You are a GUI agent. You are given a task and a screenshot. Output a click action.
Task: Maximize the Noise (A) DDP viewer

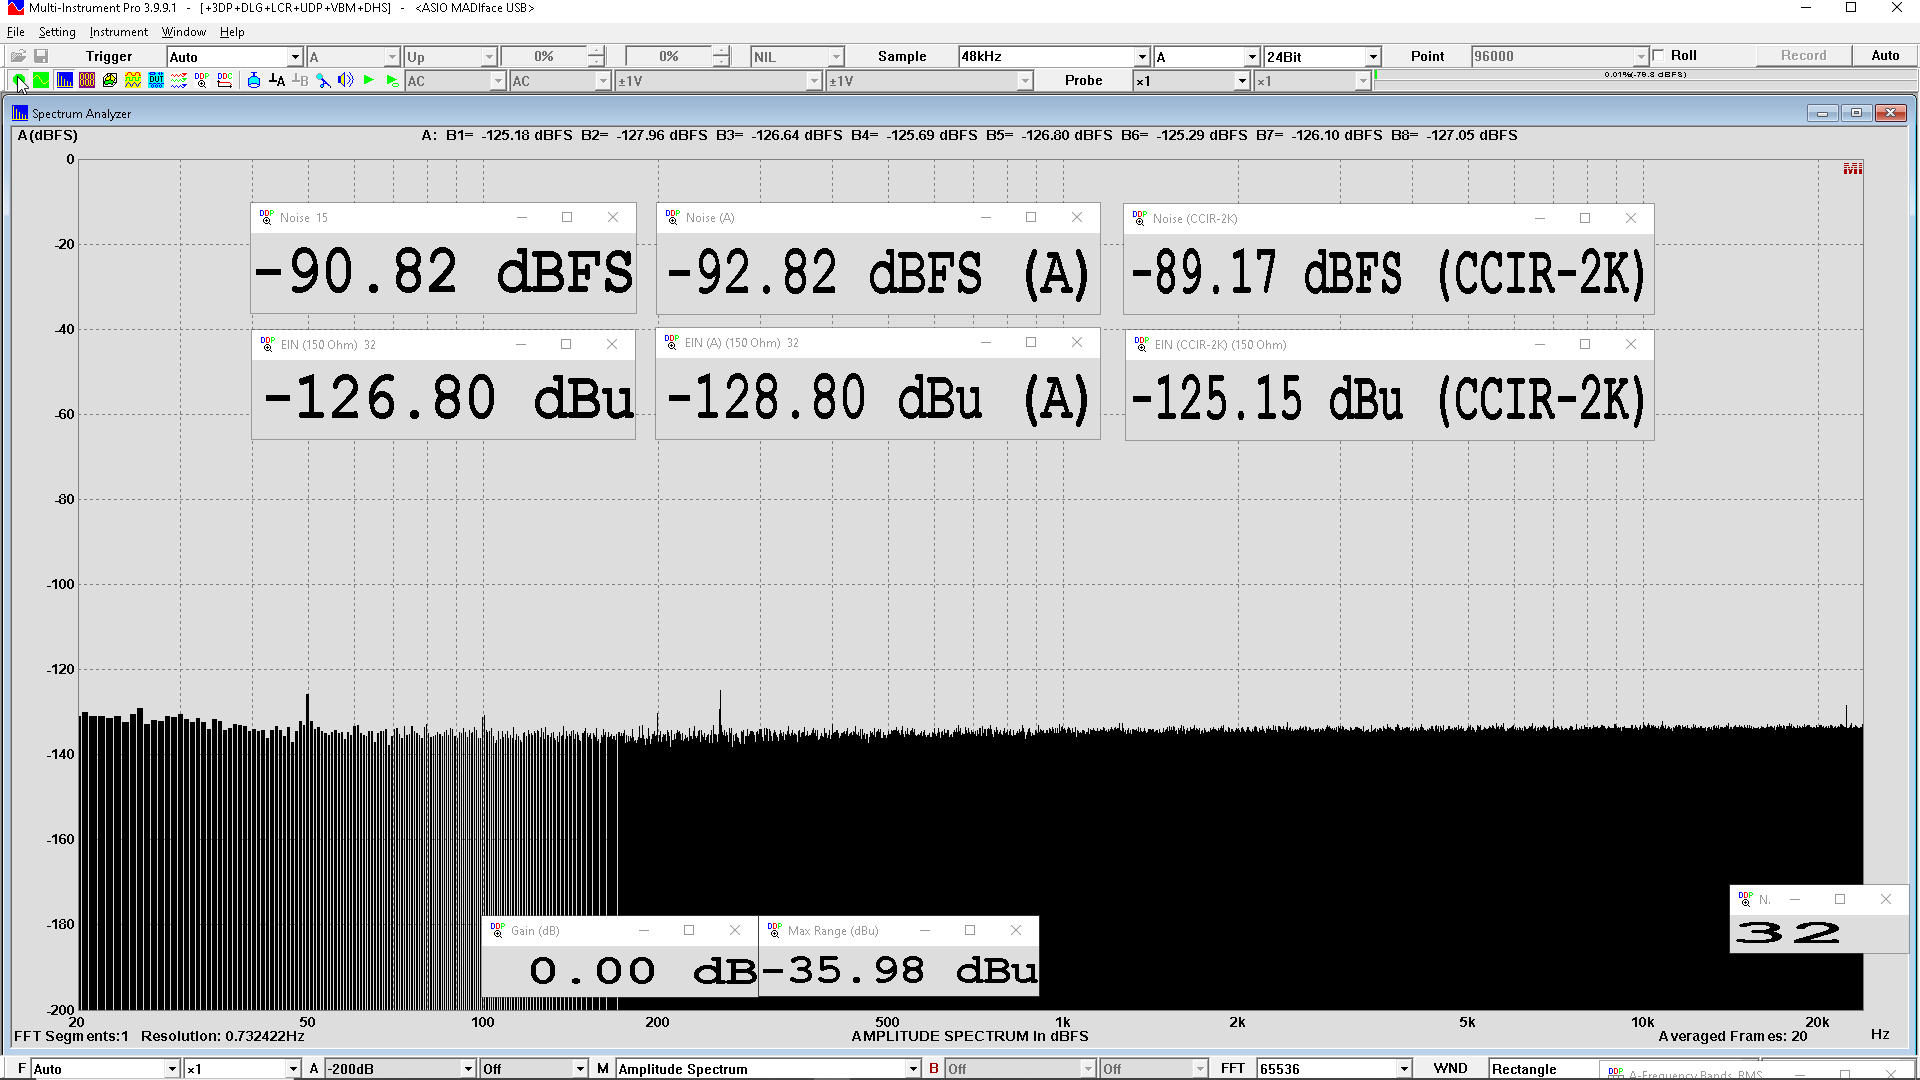pyautogui.click(x=1031, y=217)
